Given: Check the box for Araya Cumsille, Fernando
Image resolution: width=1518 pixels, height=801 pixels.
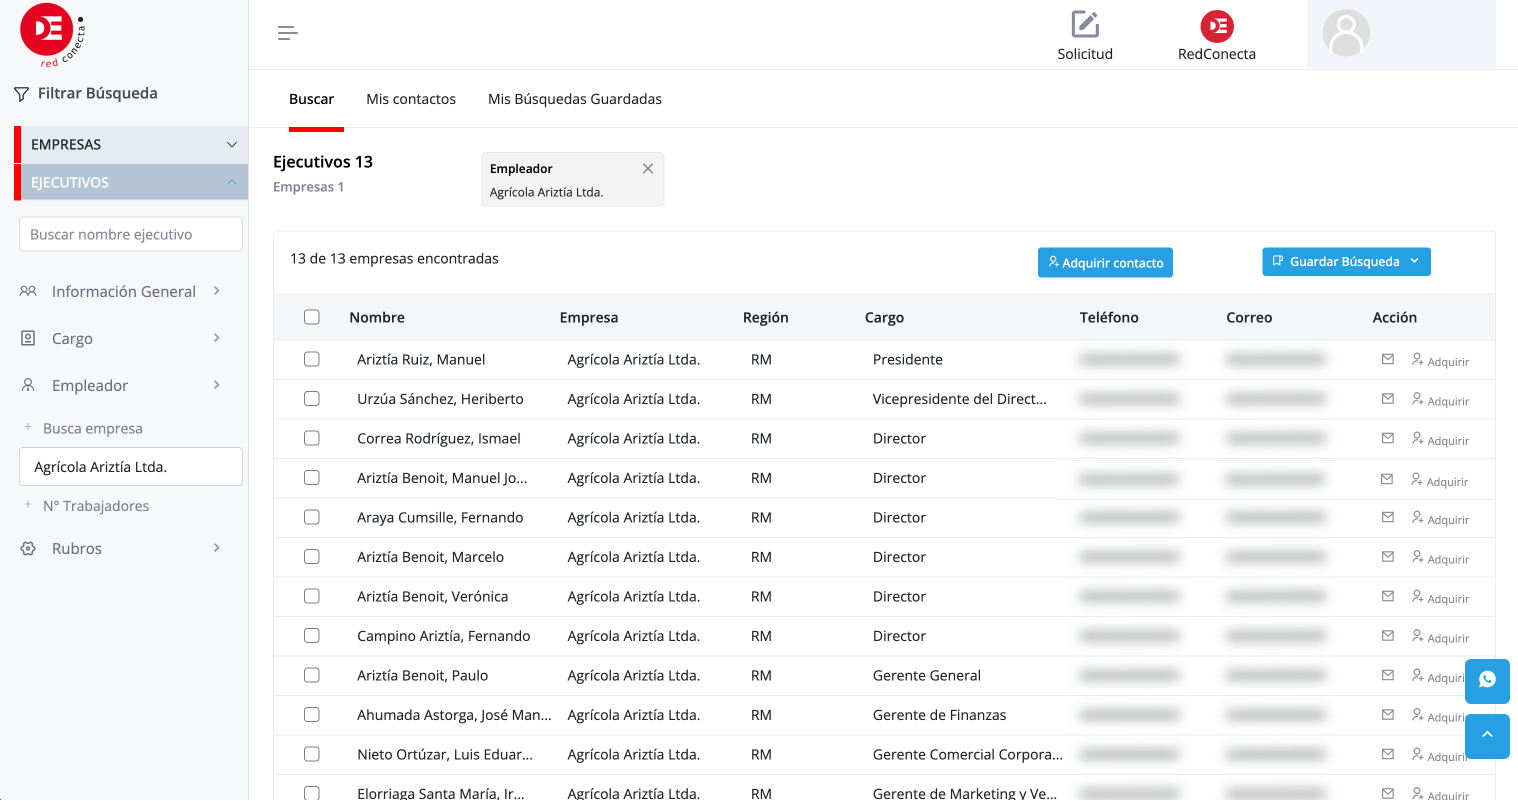Looking at the screenshot, I should coord(312,517).
